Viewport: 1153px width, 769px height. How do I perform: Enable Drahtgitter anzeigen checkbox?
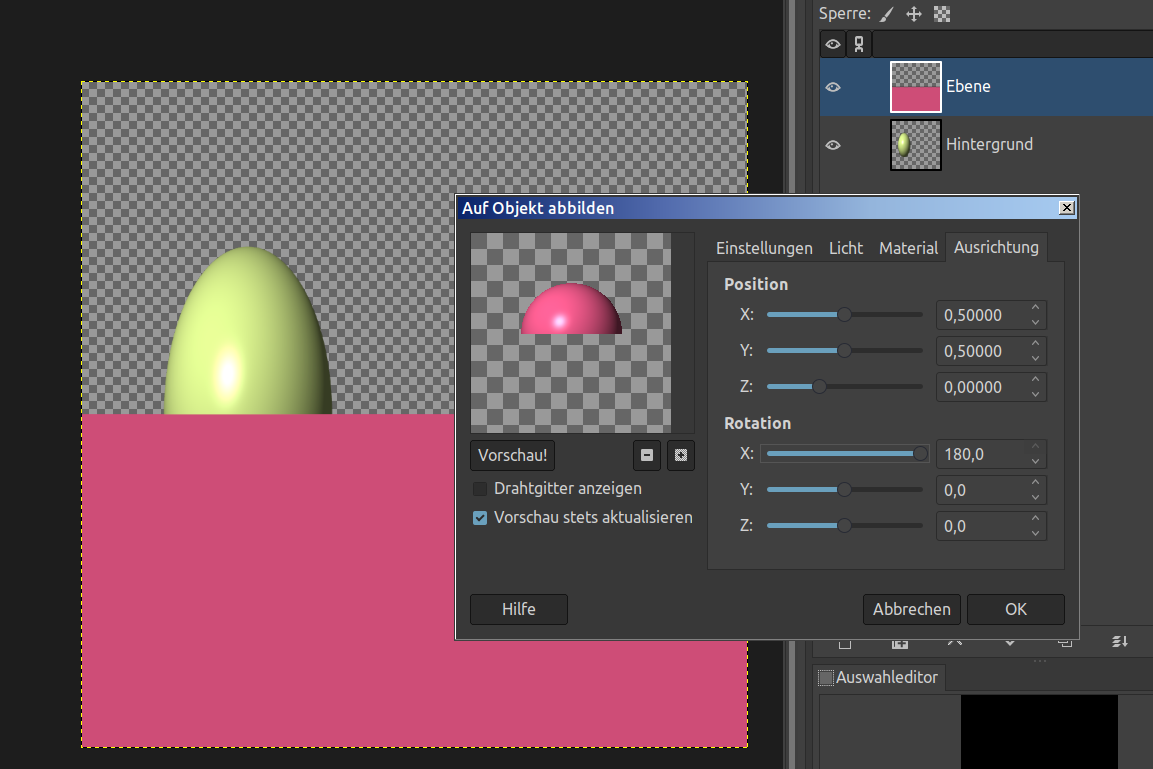480,489
